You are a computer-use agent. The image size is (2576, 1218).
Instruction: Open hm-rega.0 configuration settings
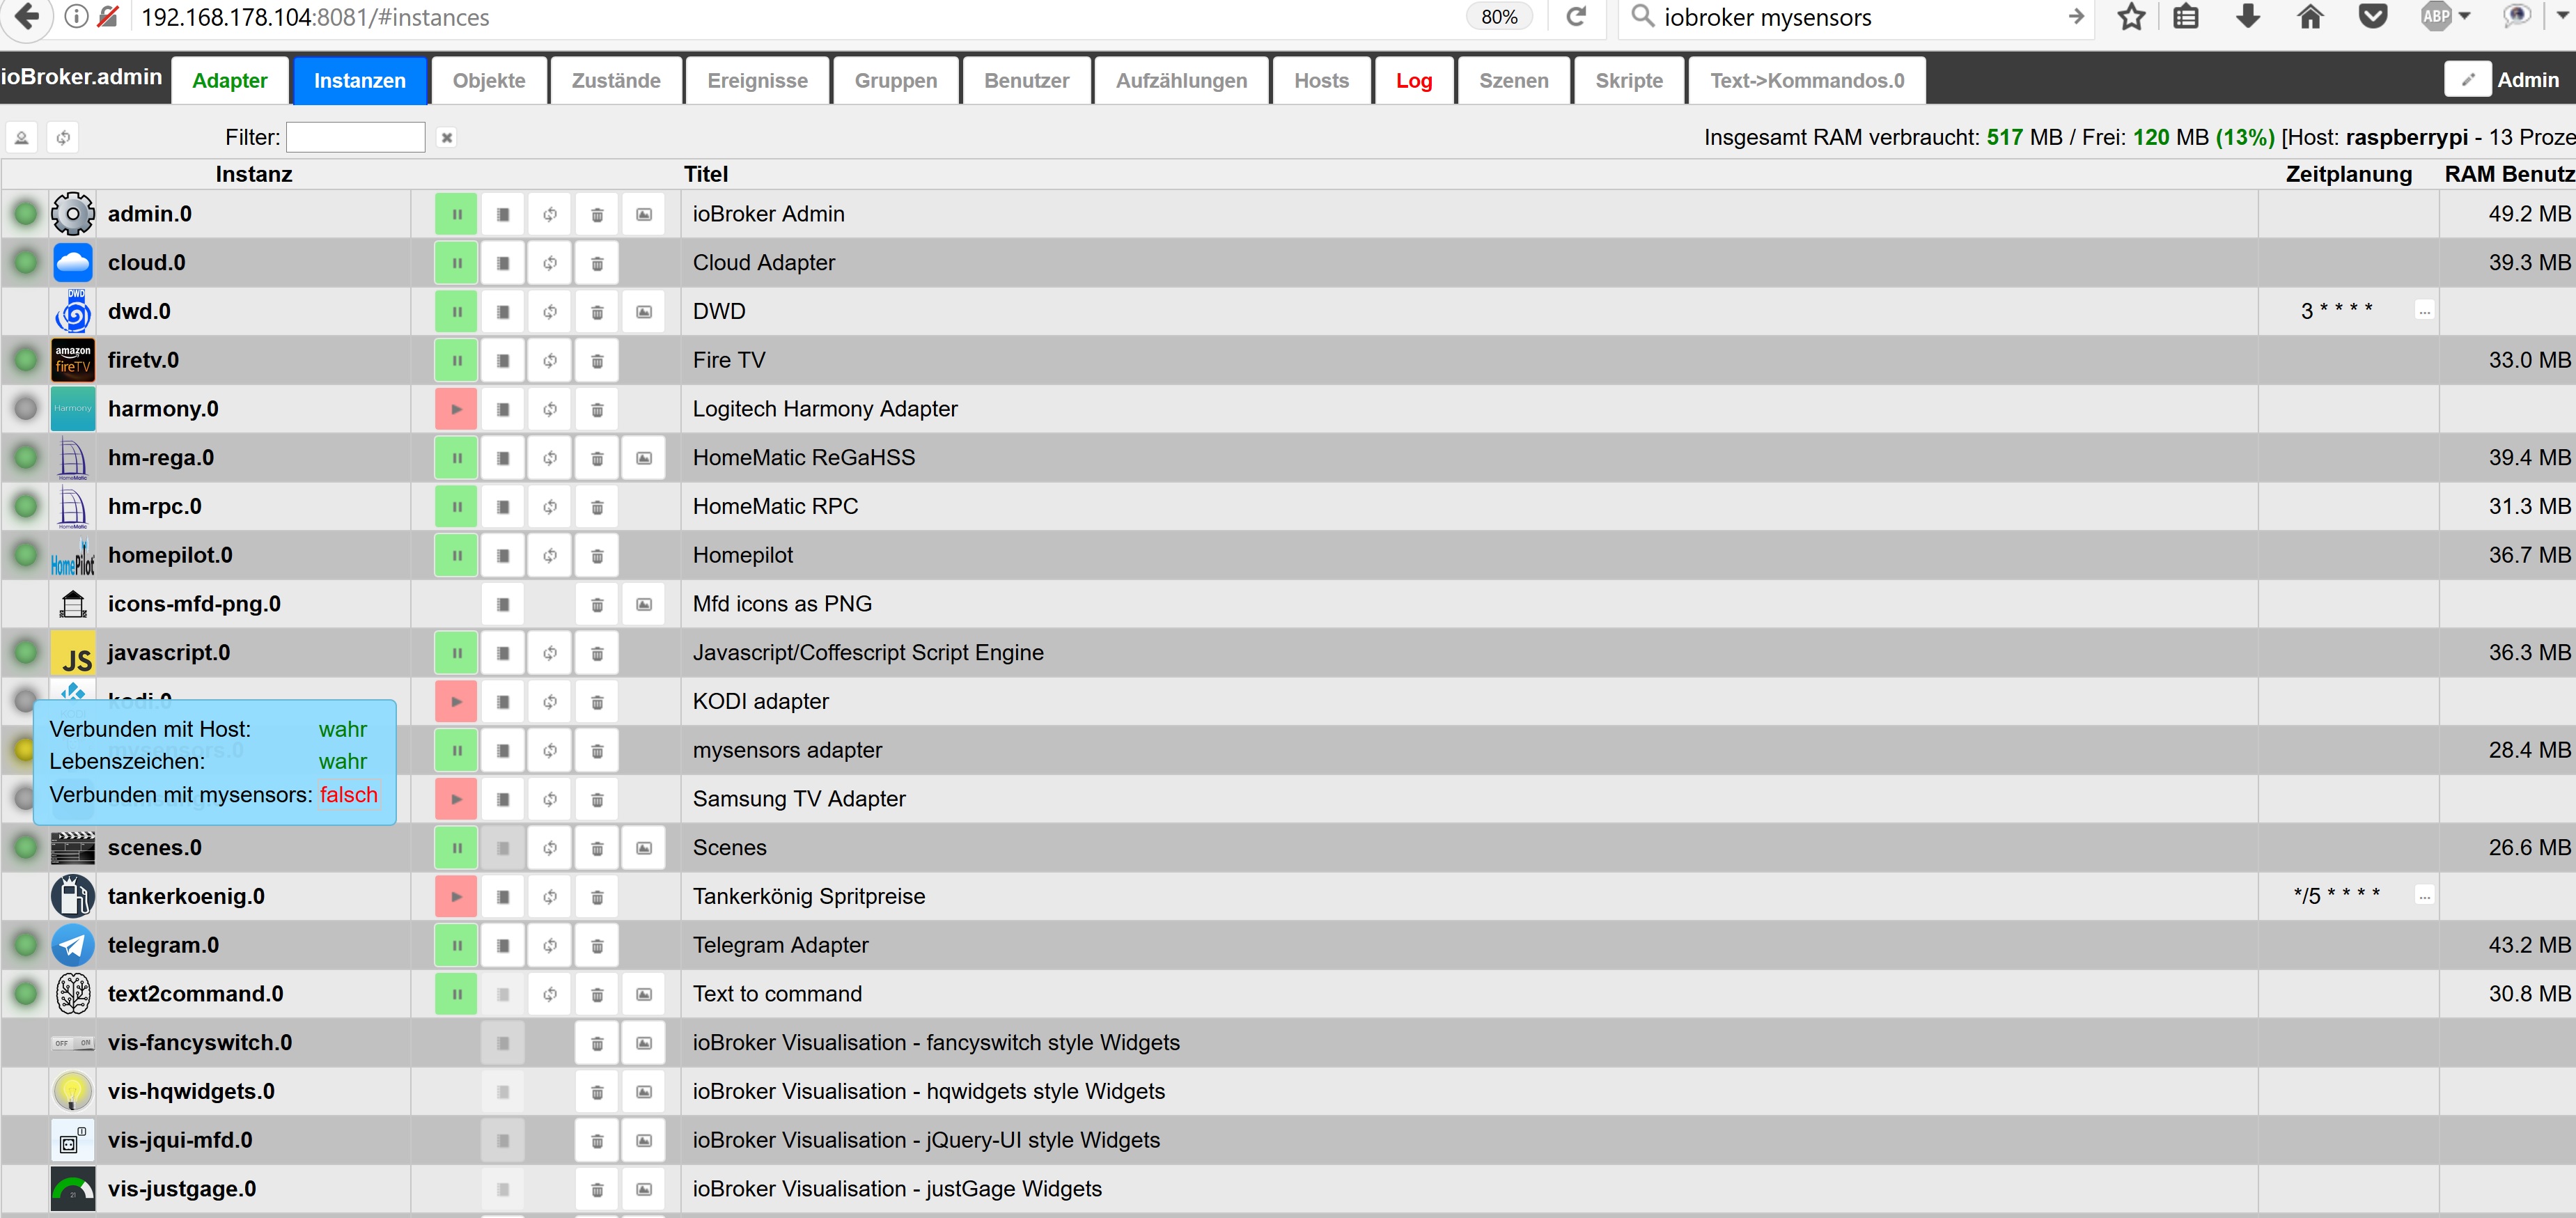click(x=503, y=458)
